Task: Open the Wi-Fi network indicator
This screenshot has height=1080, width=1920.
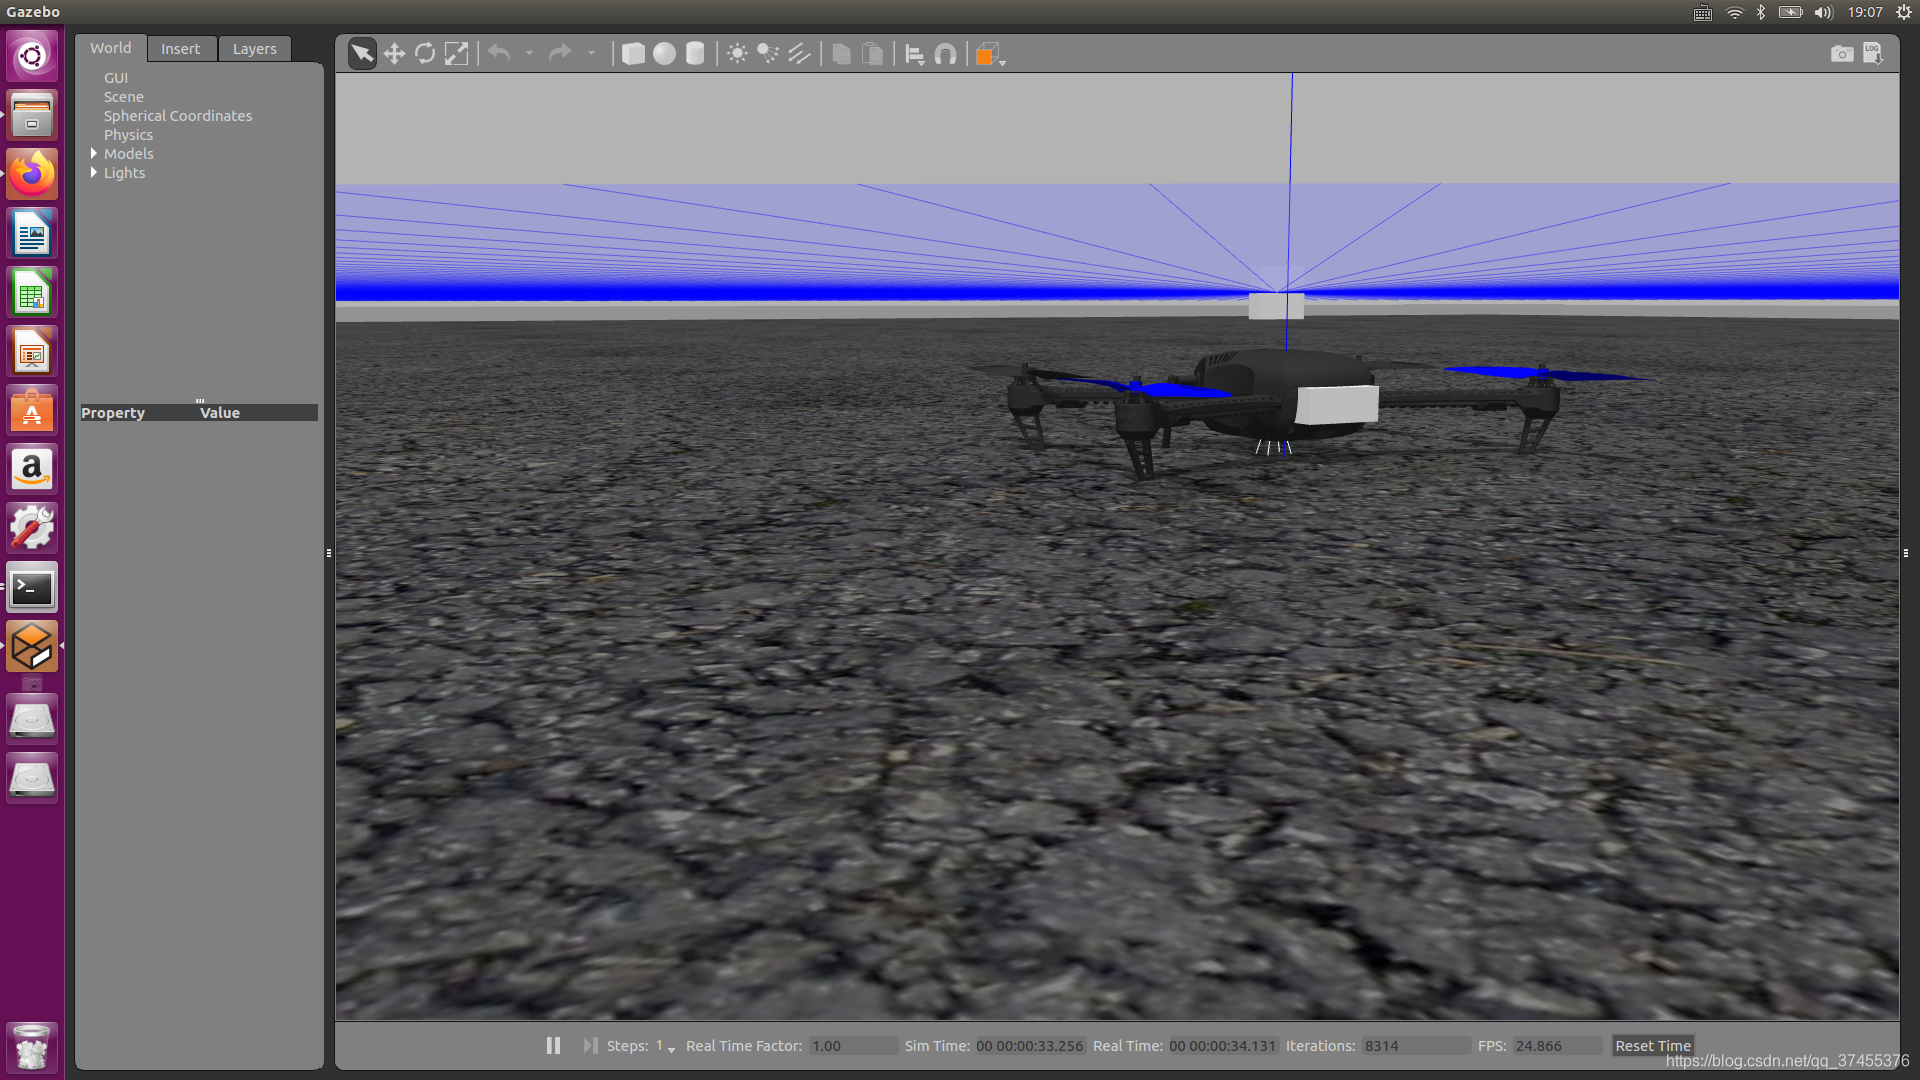Action: 1735,12
